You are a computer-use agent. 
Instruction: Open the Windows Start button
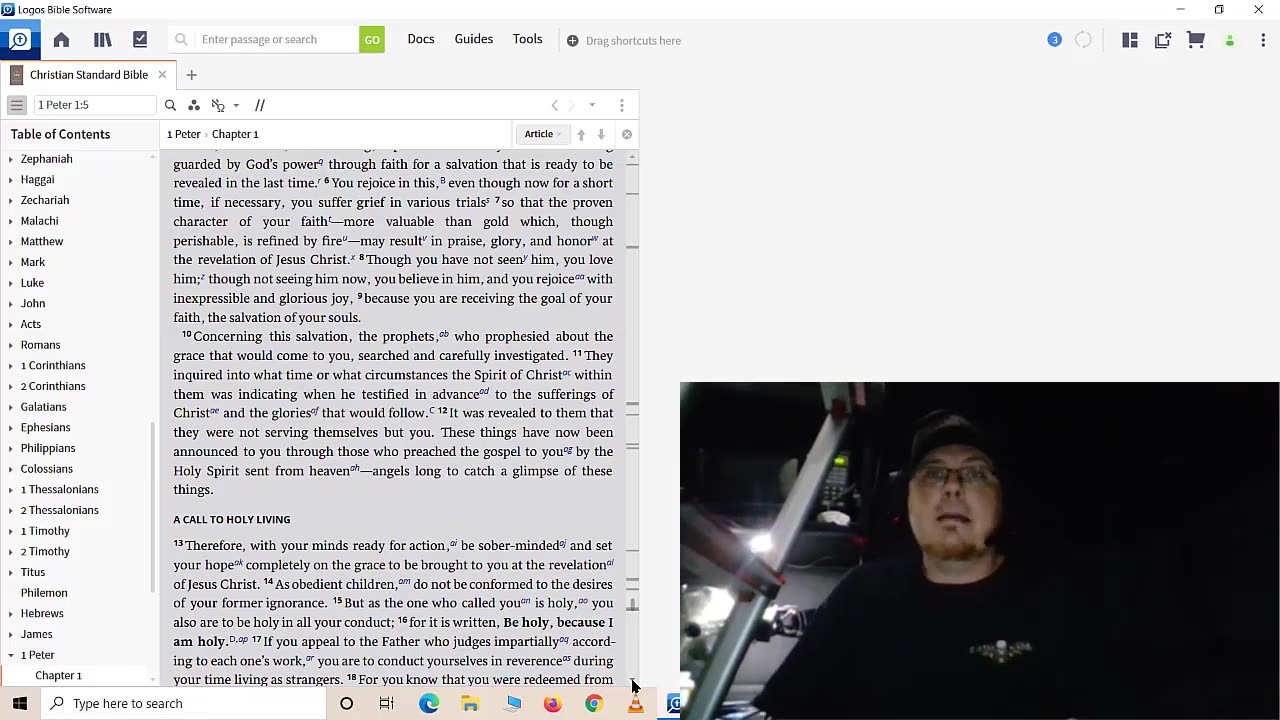(20, 704)
